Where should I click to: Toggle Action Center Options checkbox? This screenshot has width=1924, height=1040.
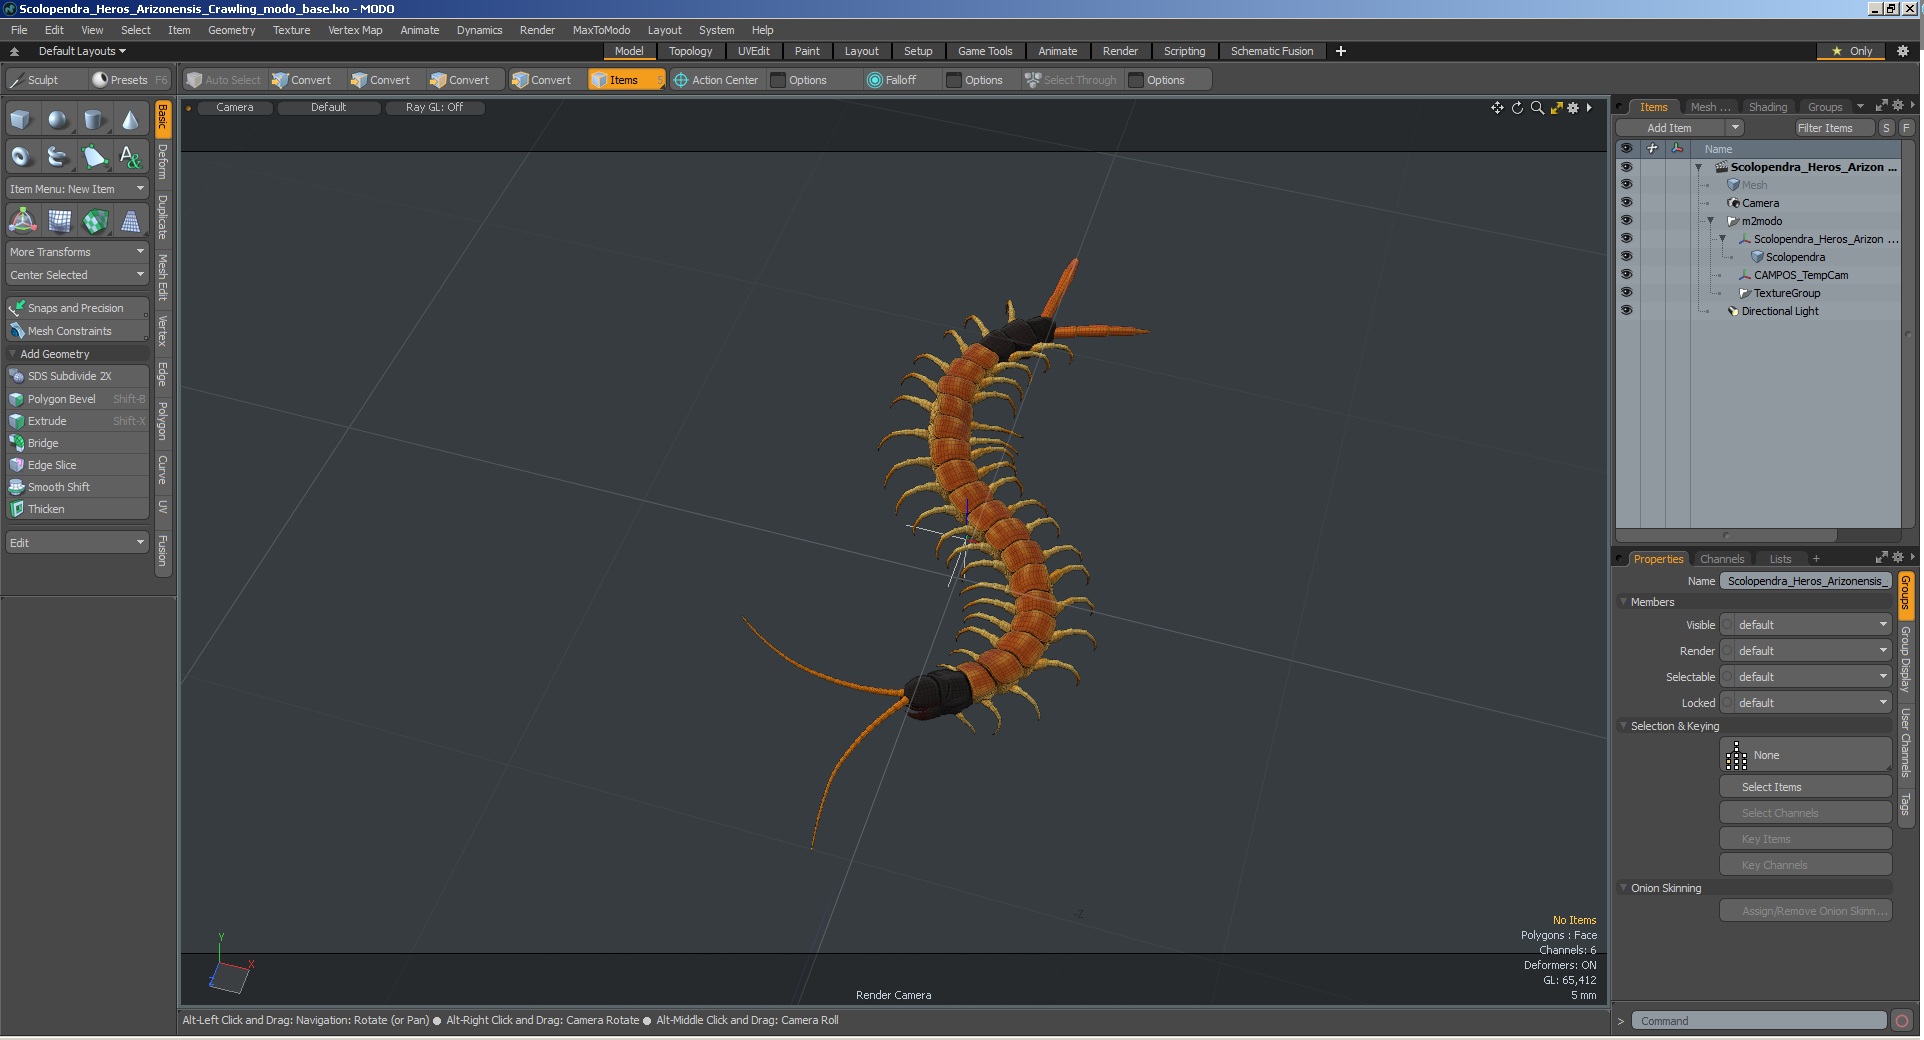(x=778, y=80)
